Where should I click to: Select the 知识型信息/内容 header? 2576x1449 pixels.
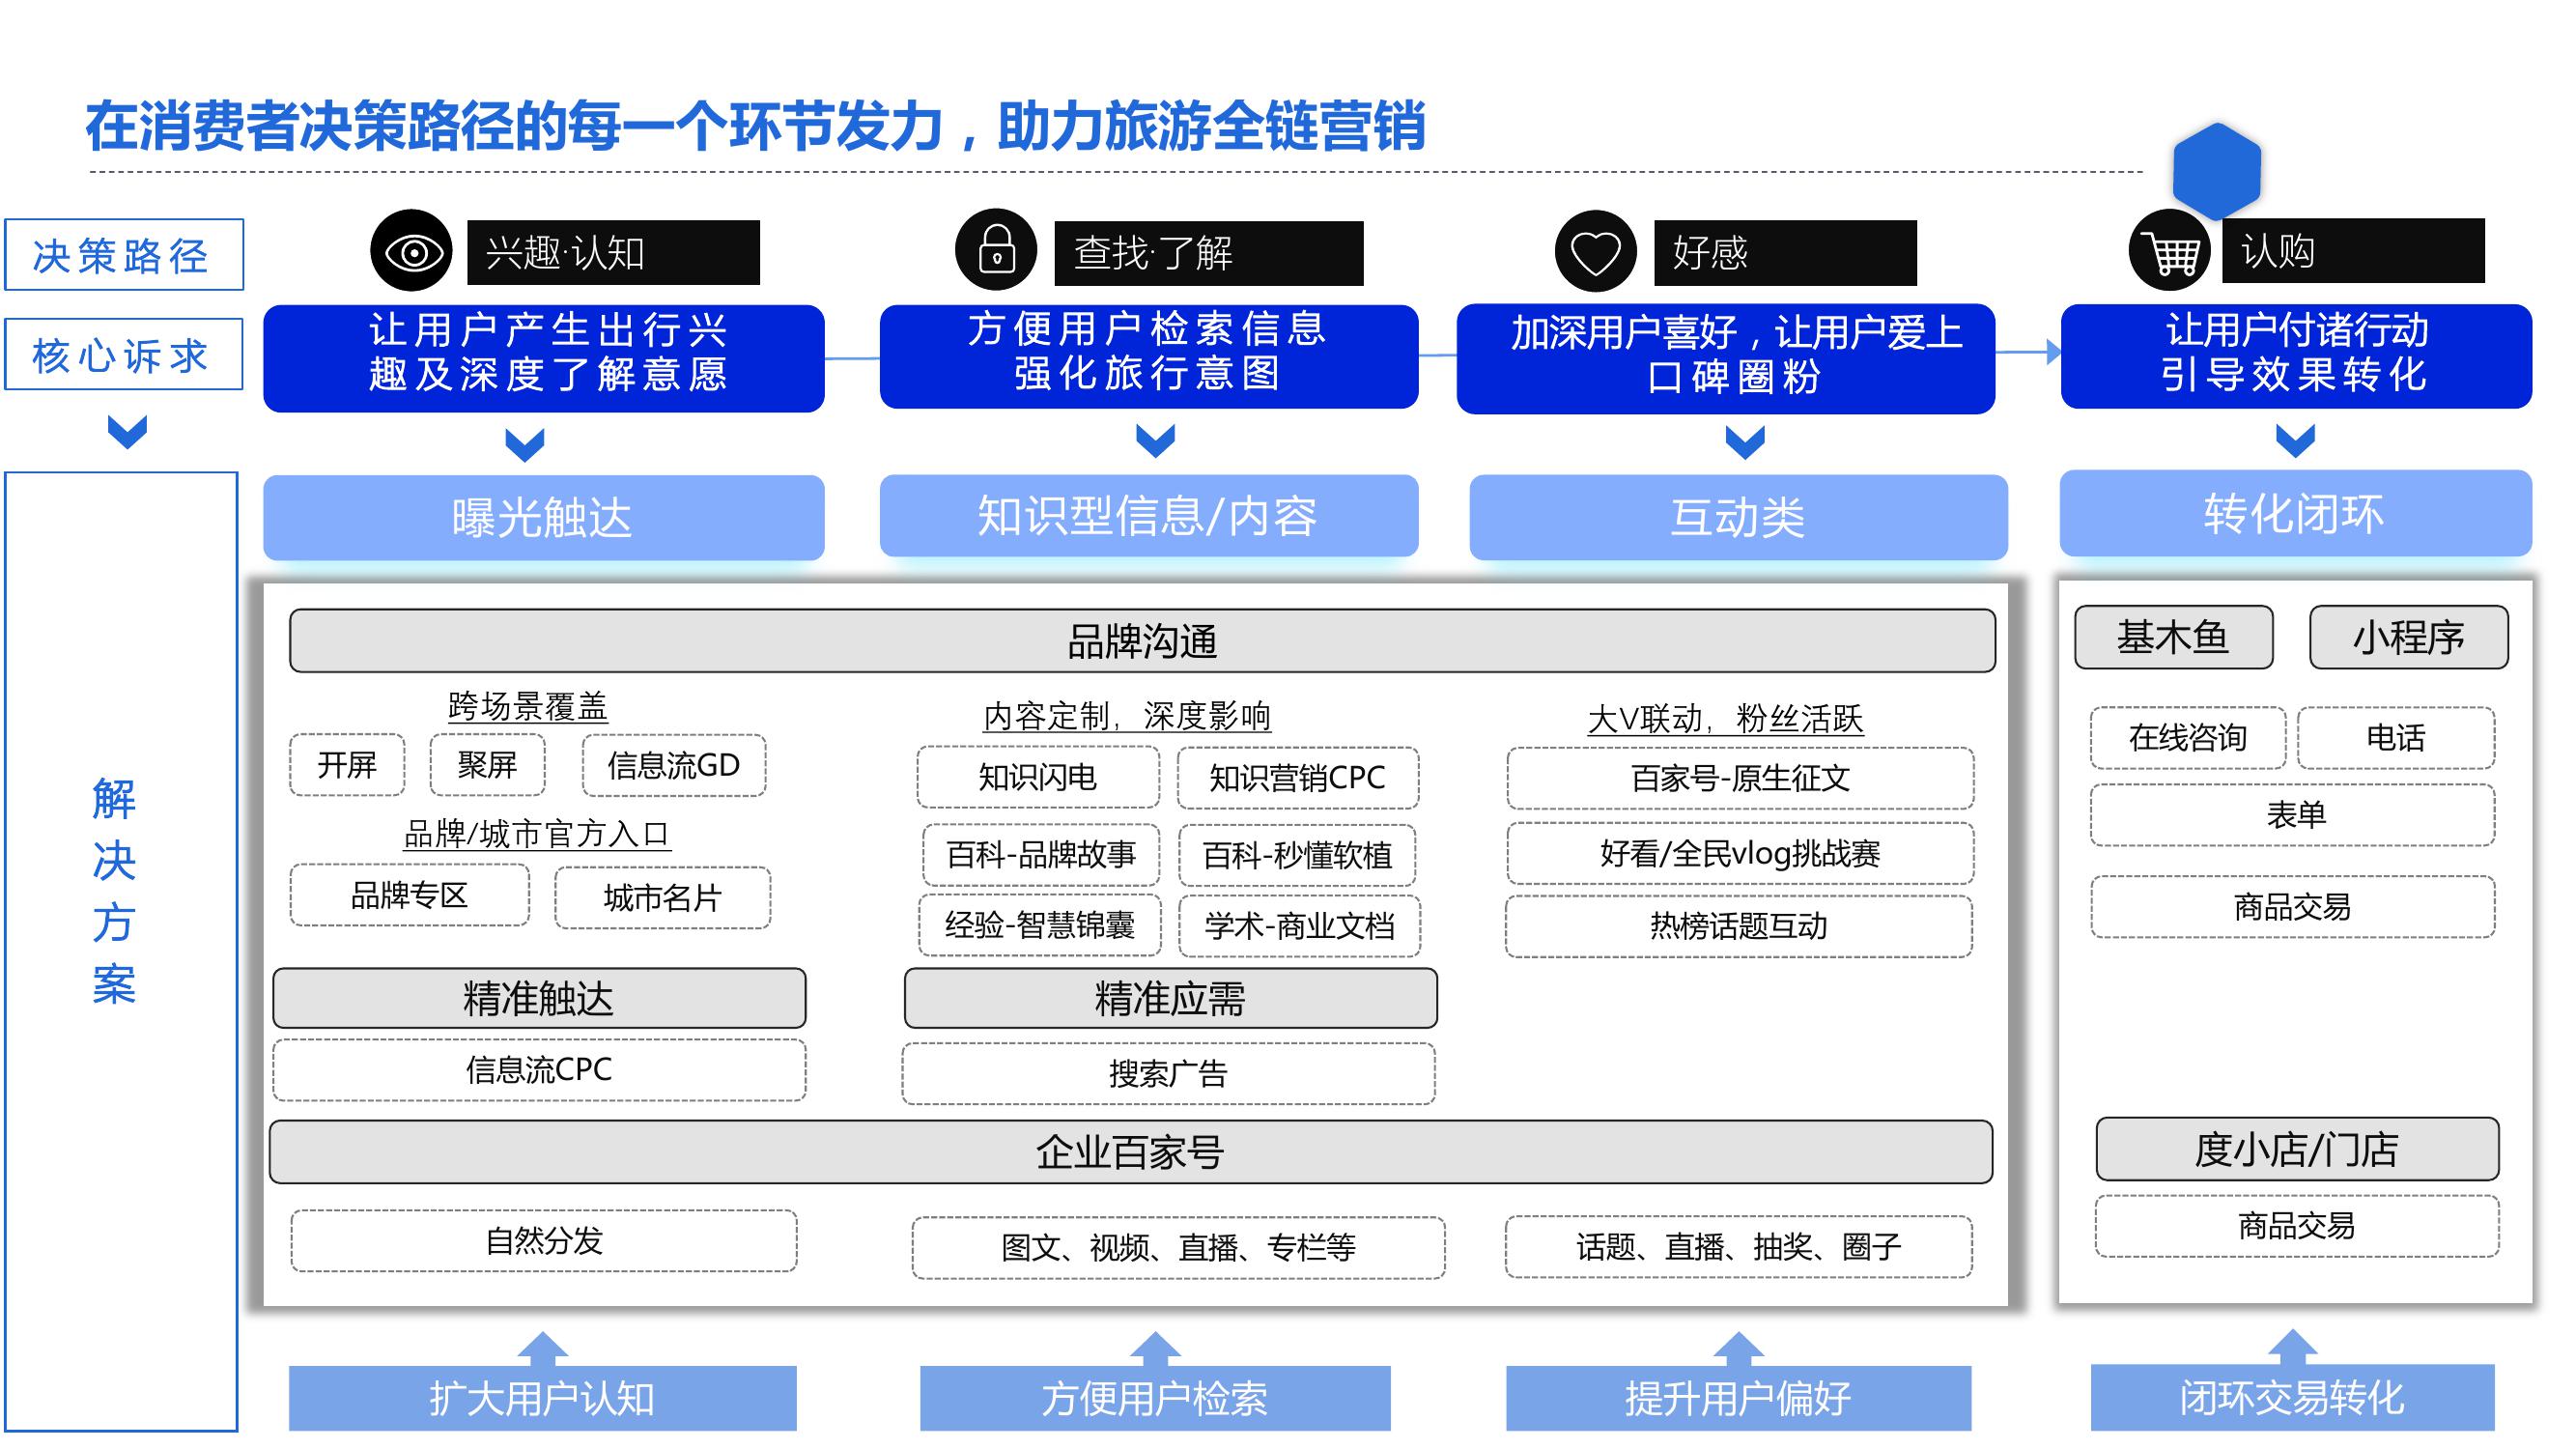pos(1148,516)
